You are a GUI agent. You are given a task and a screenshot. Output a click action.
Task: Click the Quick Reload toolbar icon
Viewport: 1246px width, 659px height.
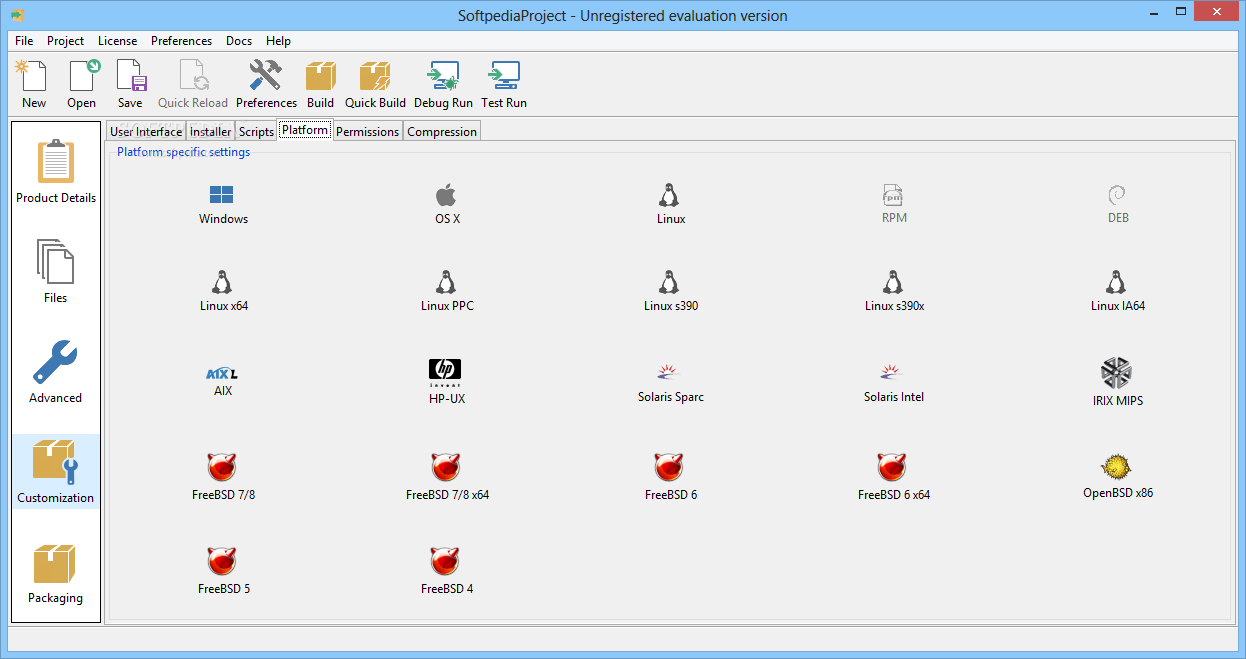point(193,84)
